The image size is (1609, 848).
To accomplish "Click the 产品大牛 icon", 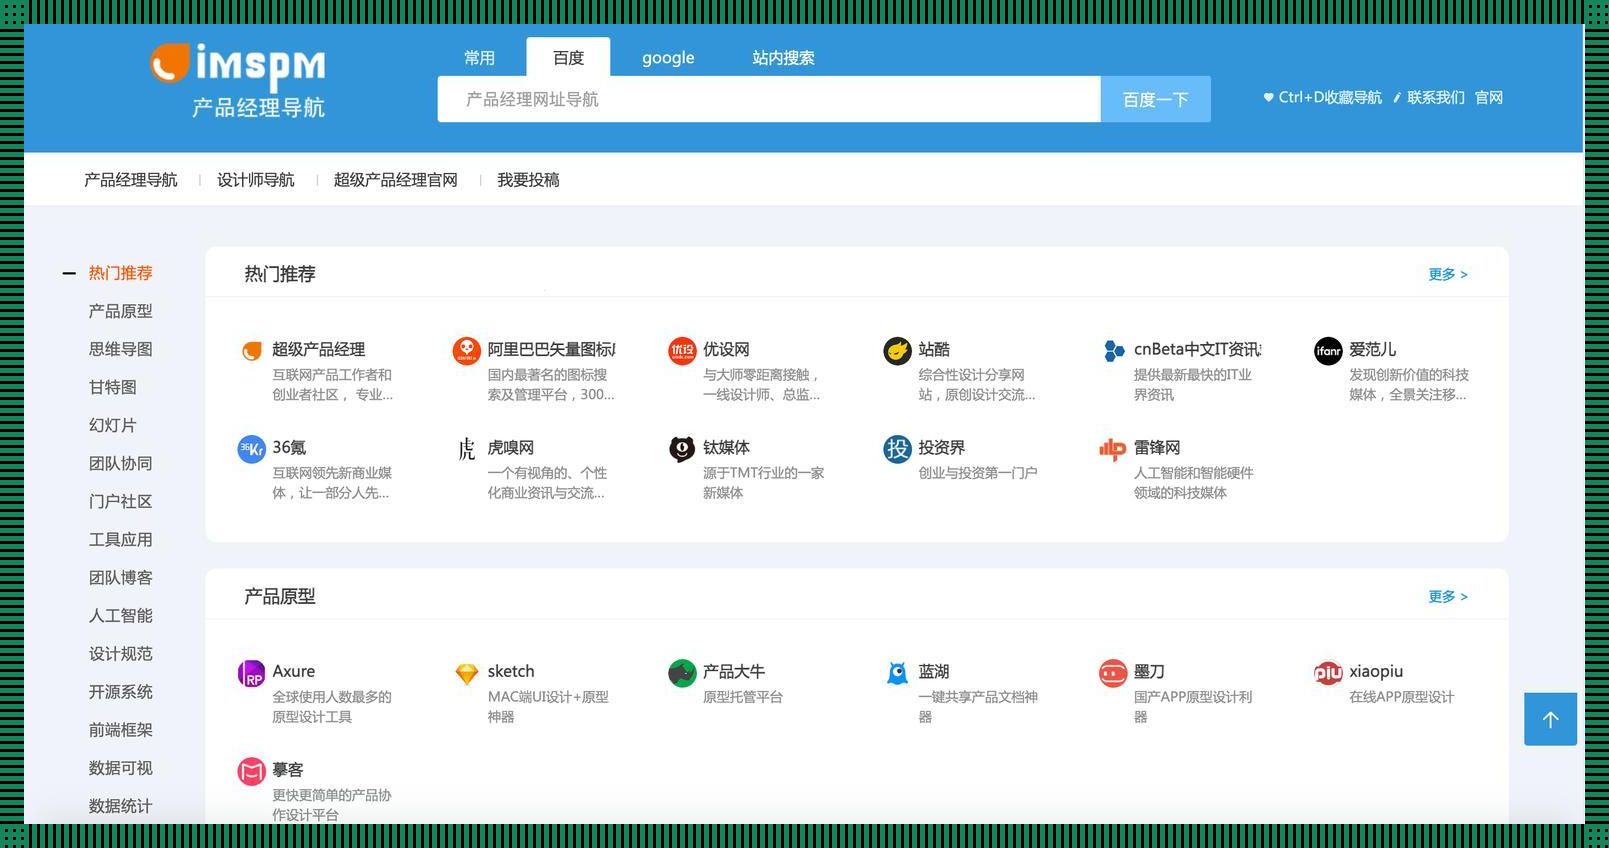I will (x=682, y=673).
